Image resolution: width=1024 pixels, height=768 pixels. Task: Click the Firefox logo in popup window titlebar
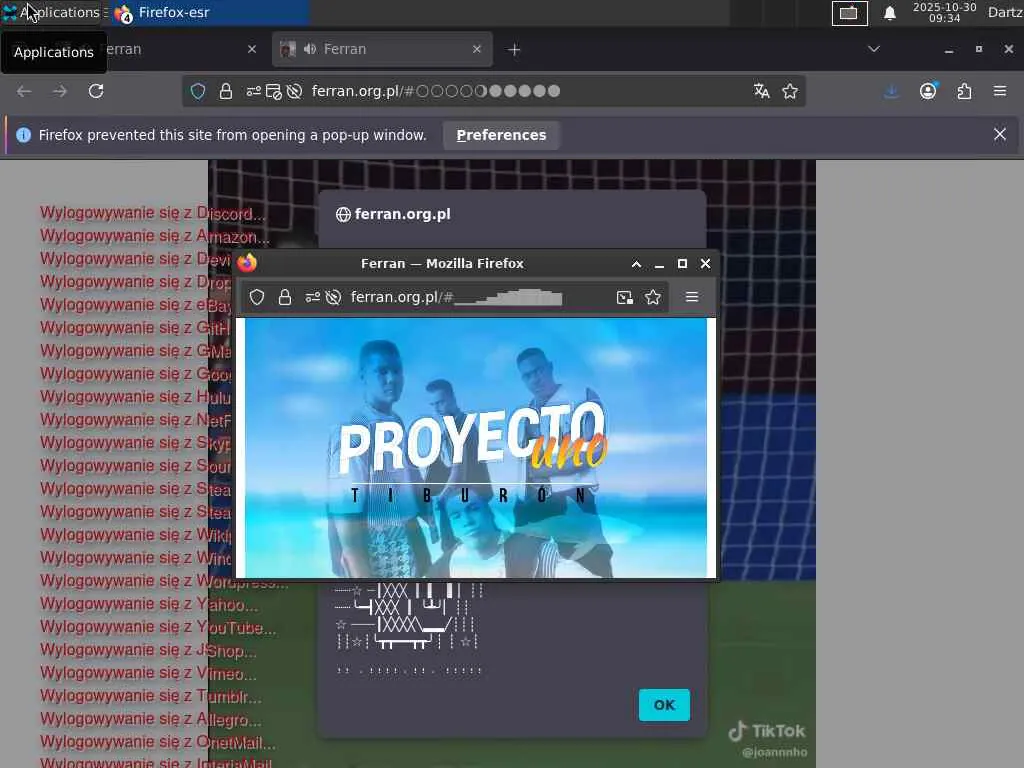click(248, 263)
